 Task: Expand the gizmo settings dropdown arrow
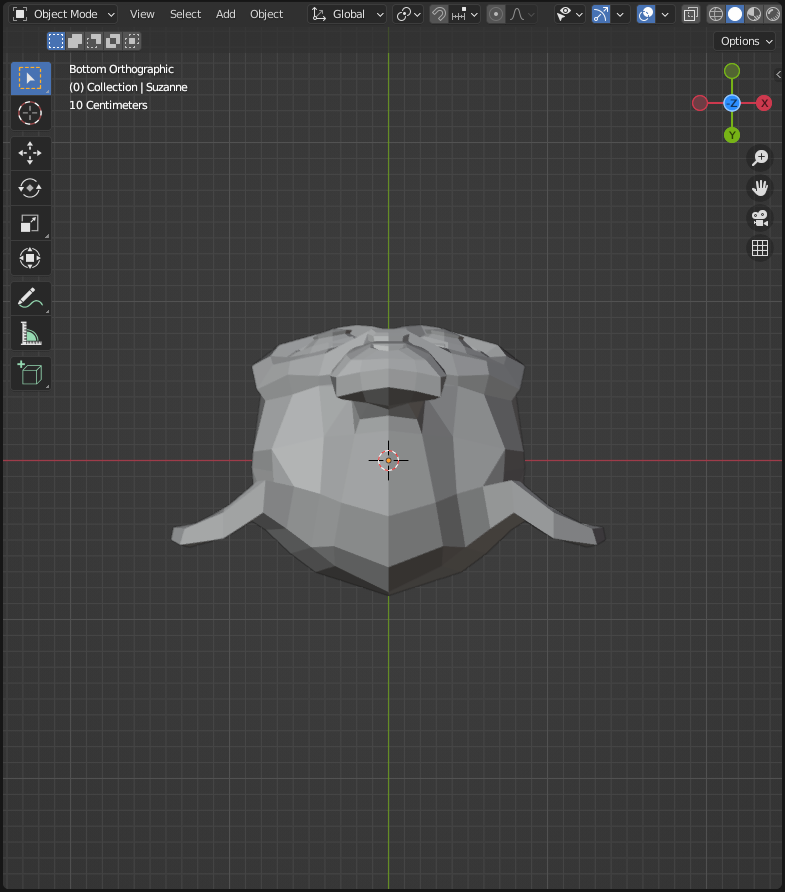pyautogui.click(x=620, y=14)
